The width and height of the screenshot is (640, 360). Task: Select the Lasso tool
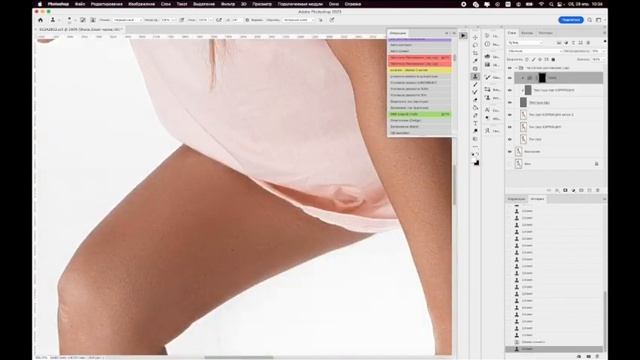tap(475, 45)
